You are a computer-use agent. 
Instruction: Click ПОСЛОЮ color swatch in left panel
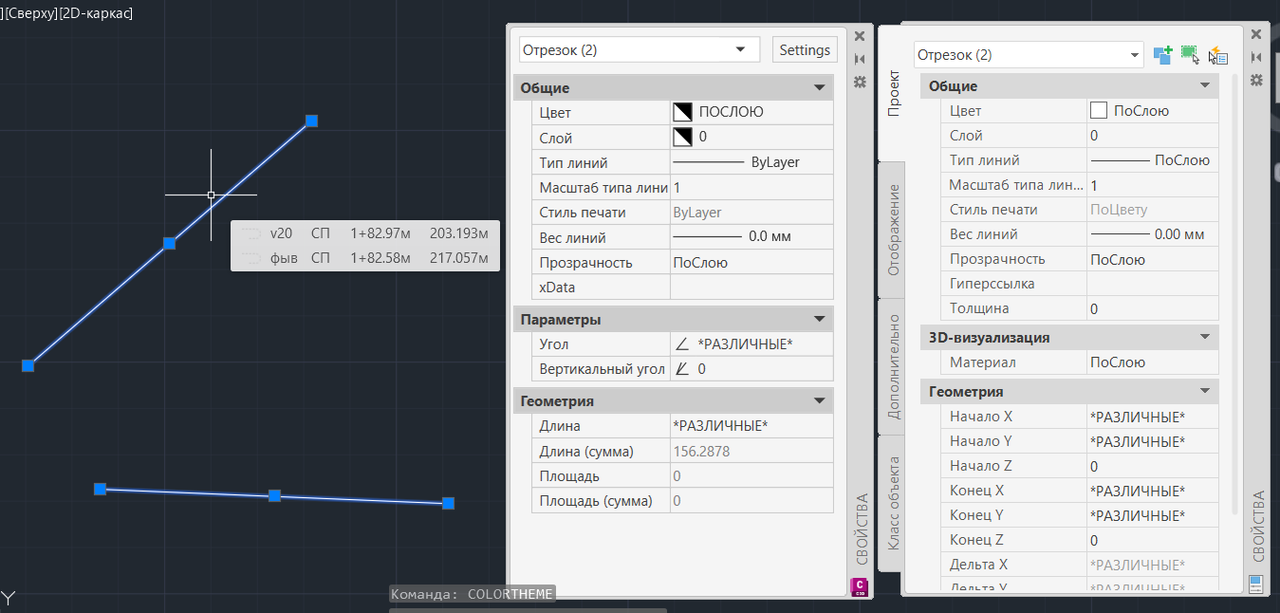click(x=683, y=112)
